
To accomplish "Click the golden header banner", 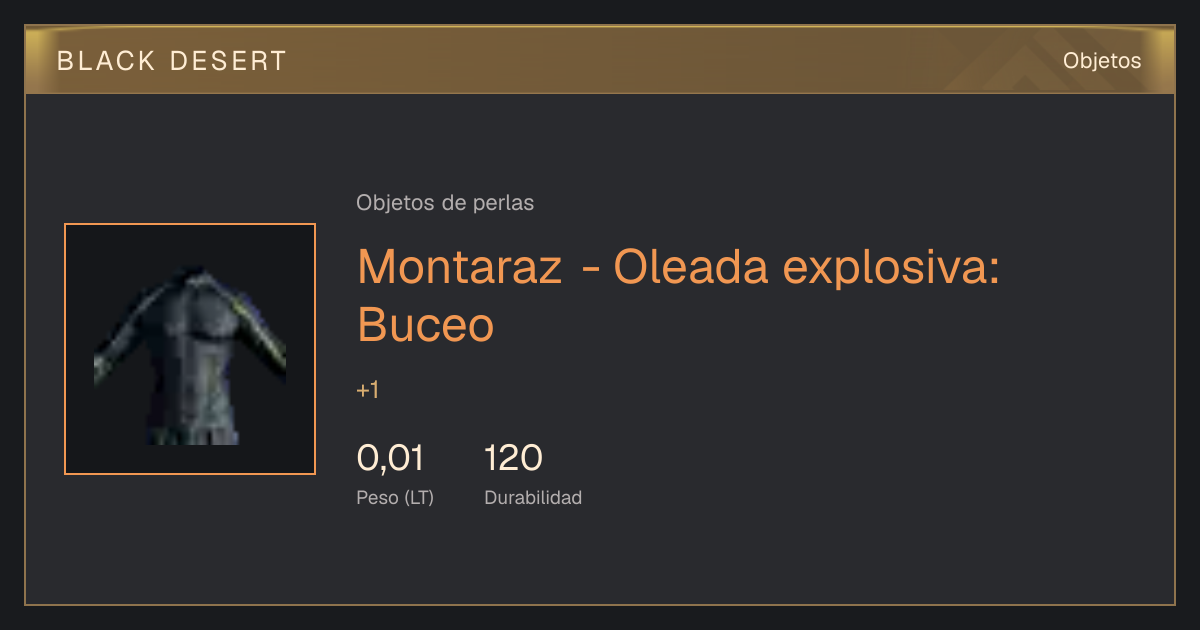I will pos(600,60).
